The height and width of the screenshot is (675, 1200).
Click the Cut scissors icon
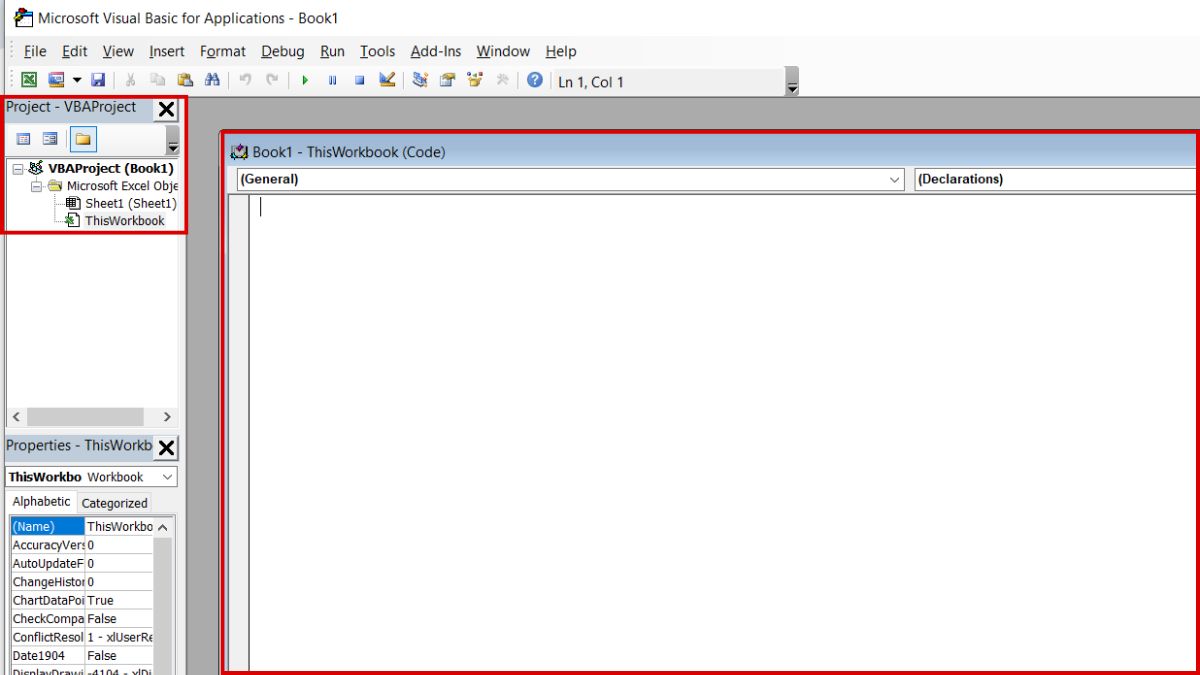130,81
